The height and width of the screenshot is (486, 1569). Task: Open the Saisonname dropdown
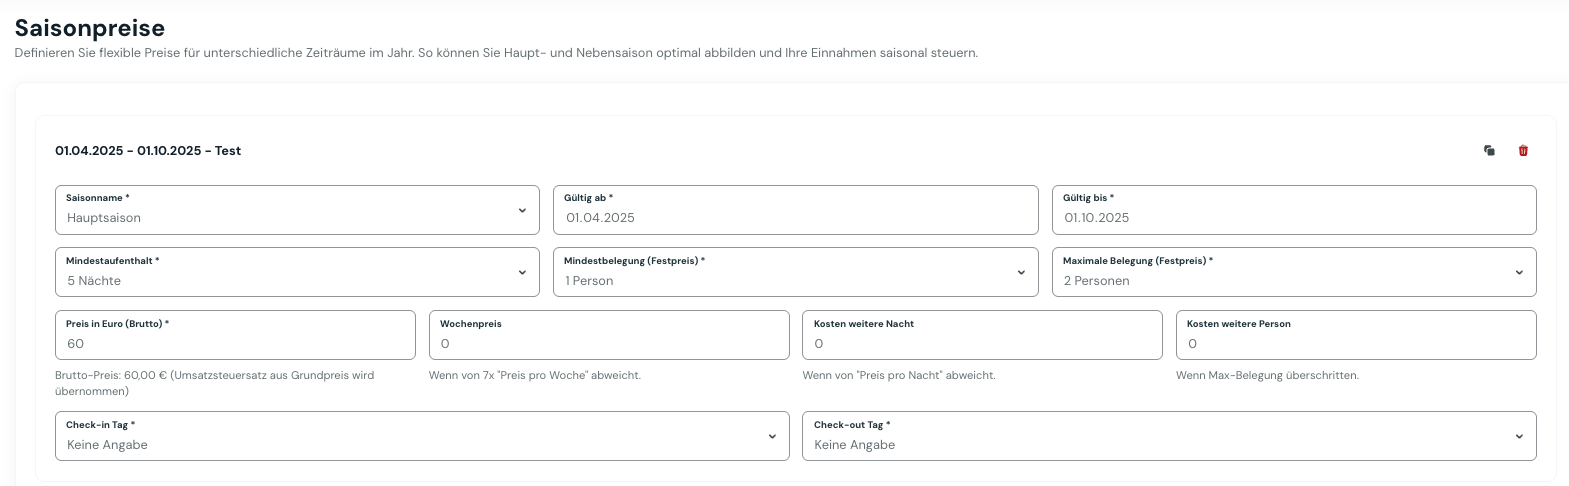click(297, 210)
